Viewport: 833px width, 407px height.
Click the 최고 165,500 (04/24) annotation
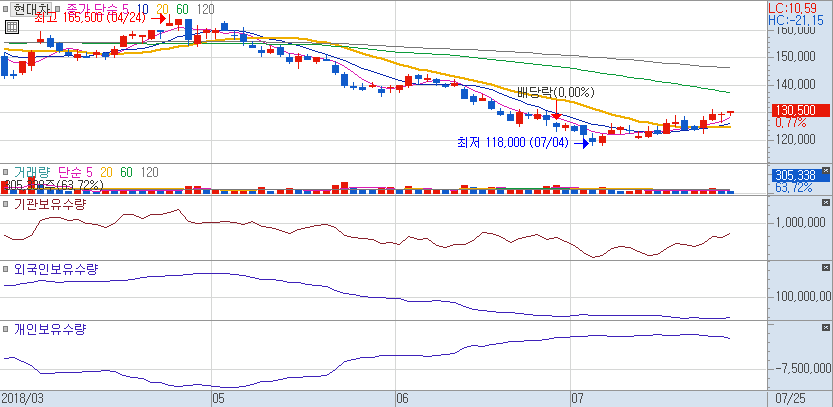[90, 18]
